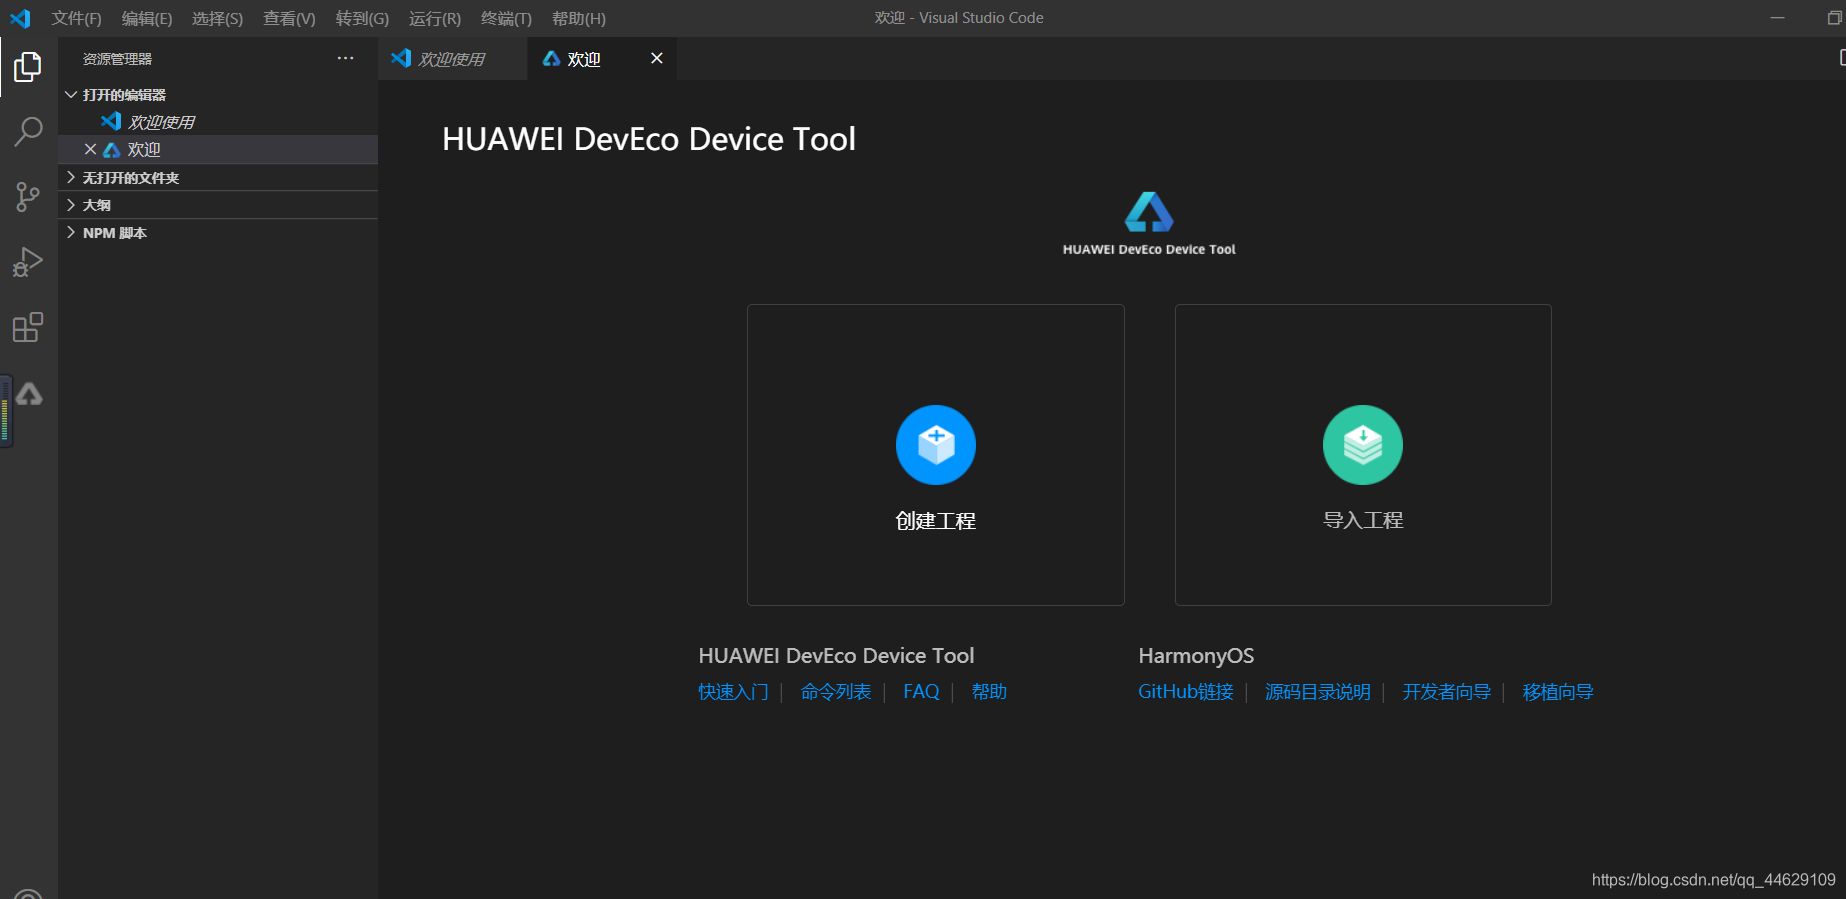
Task: Close the 欢迎 editor in open editors list
Action: pyautogui.click(x=90, y=149)
